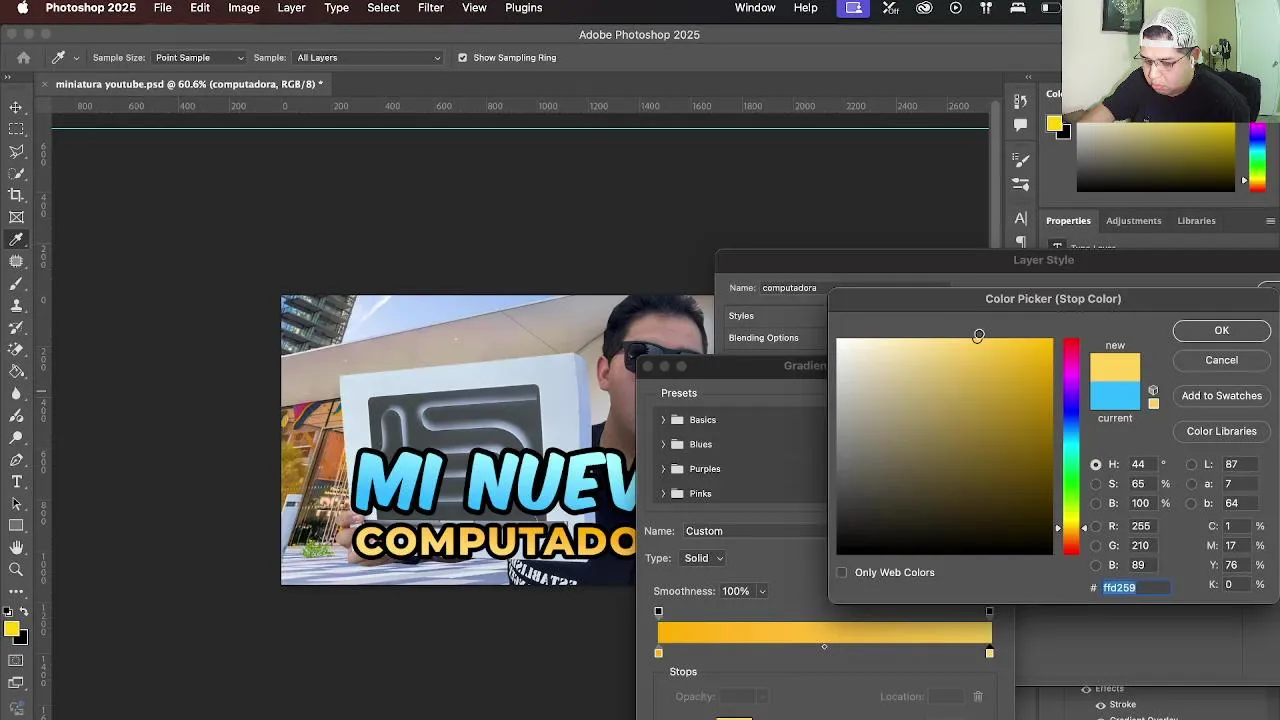The image size is (1280, 720).
Task: Select the Spot Healing Brush tool
Action: (16, 261)
